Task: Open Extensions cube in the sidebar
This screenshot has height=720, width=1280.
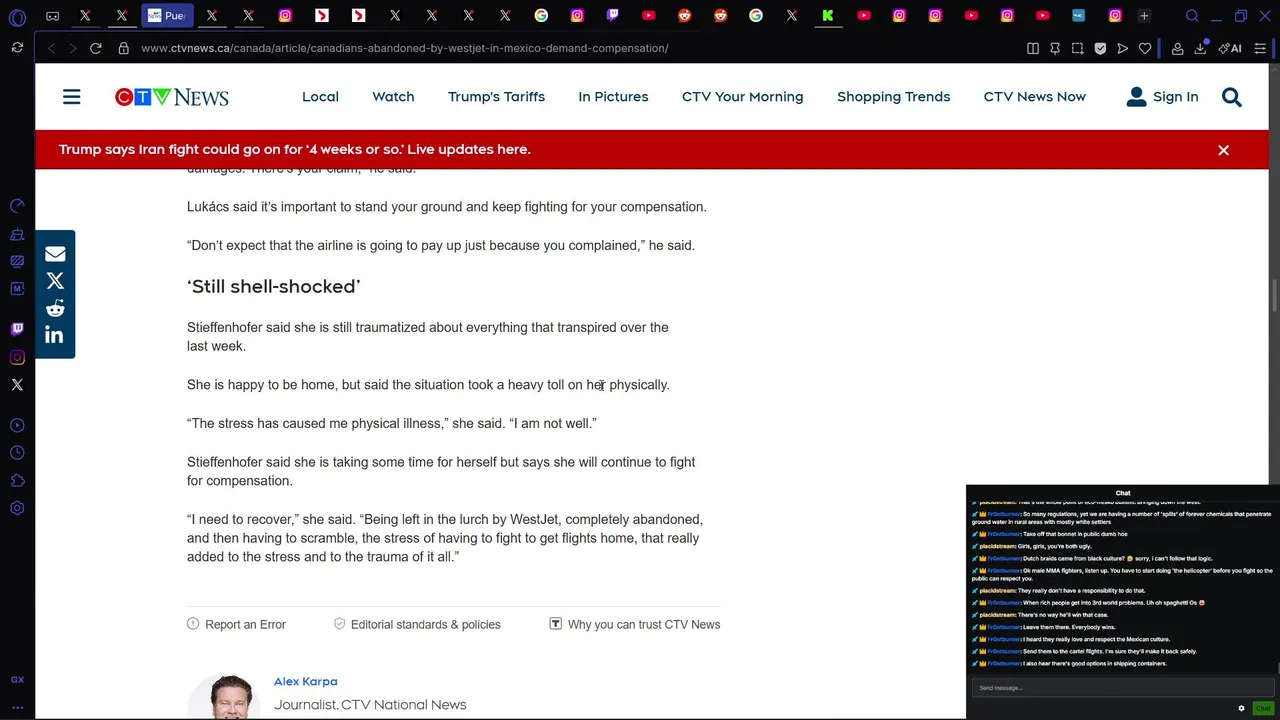Action: coord(17,481)
